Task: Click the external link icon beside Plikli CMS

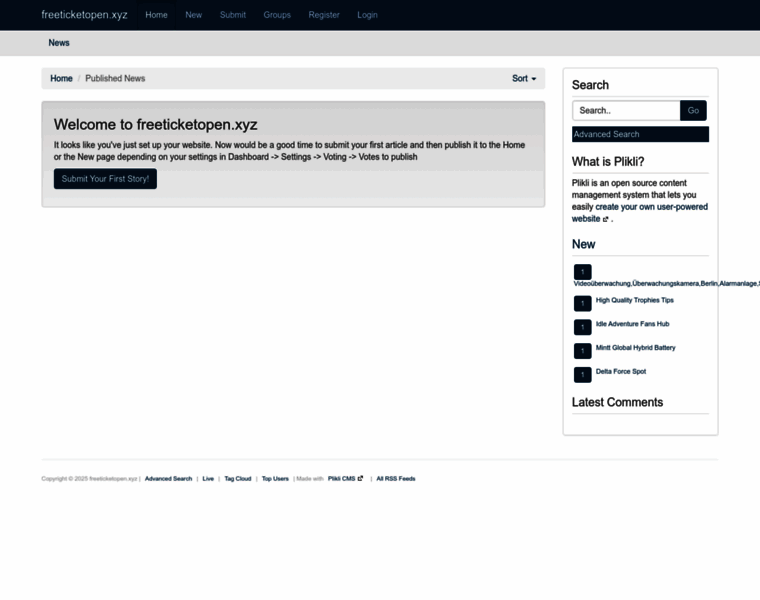Action: point(360,478)
